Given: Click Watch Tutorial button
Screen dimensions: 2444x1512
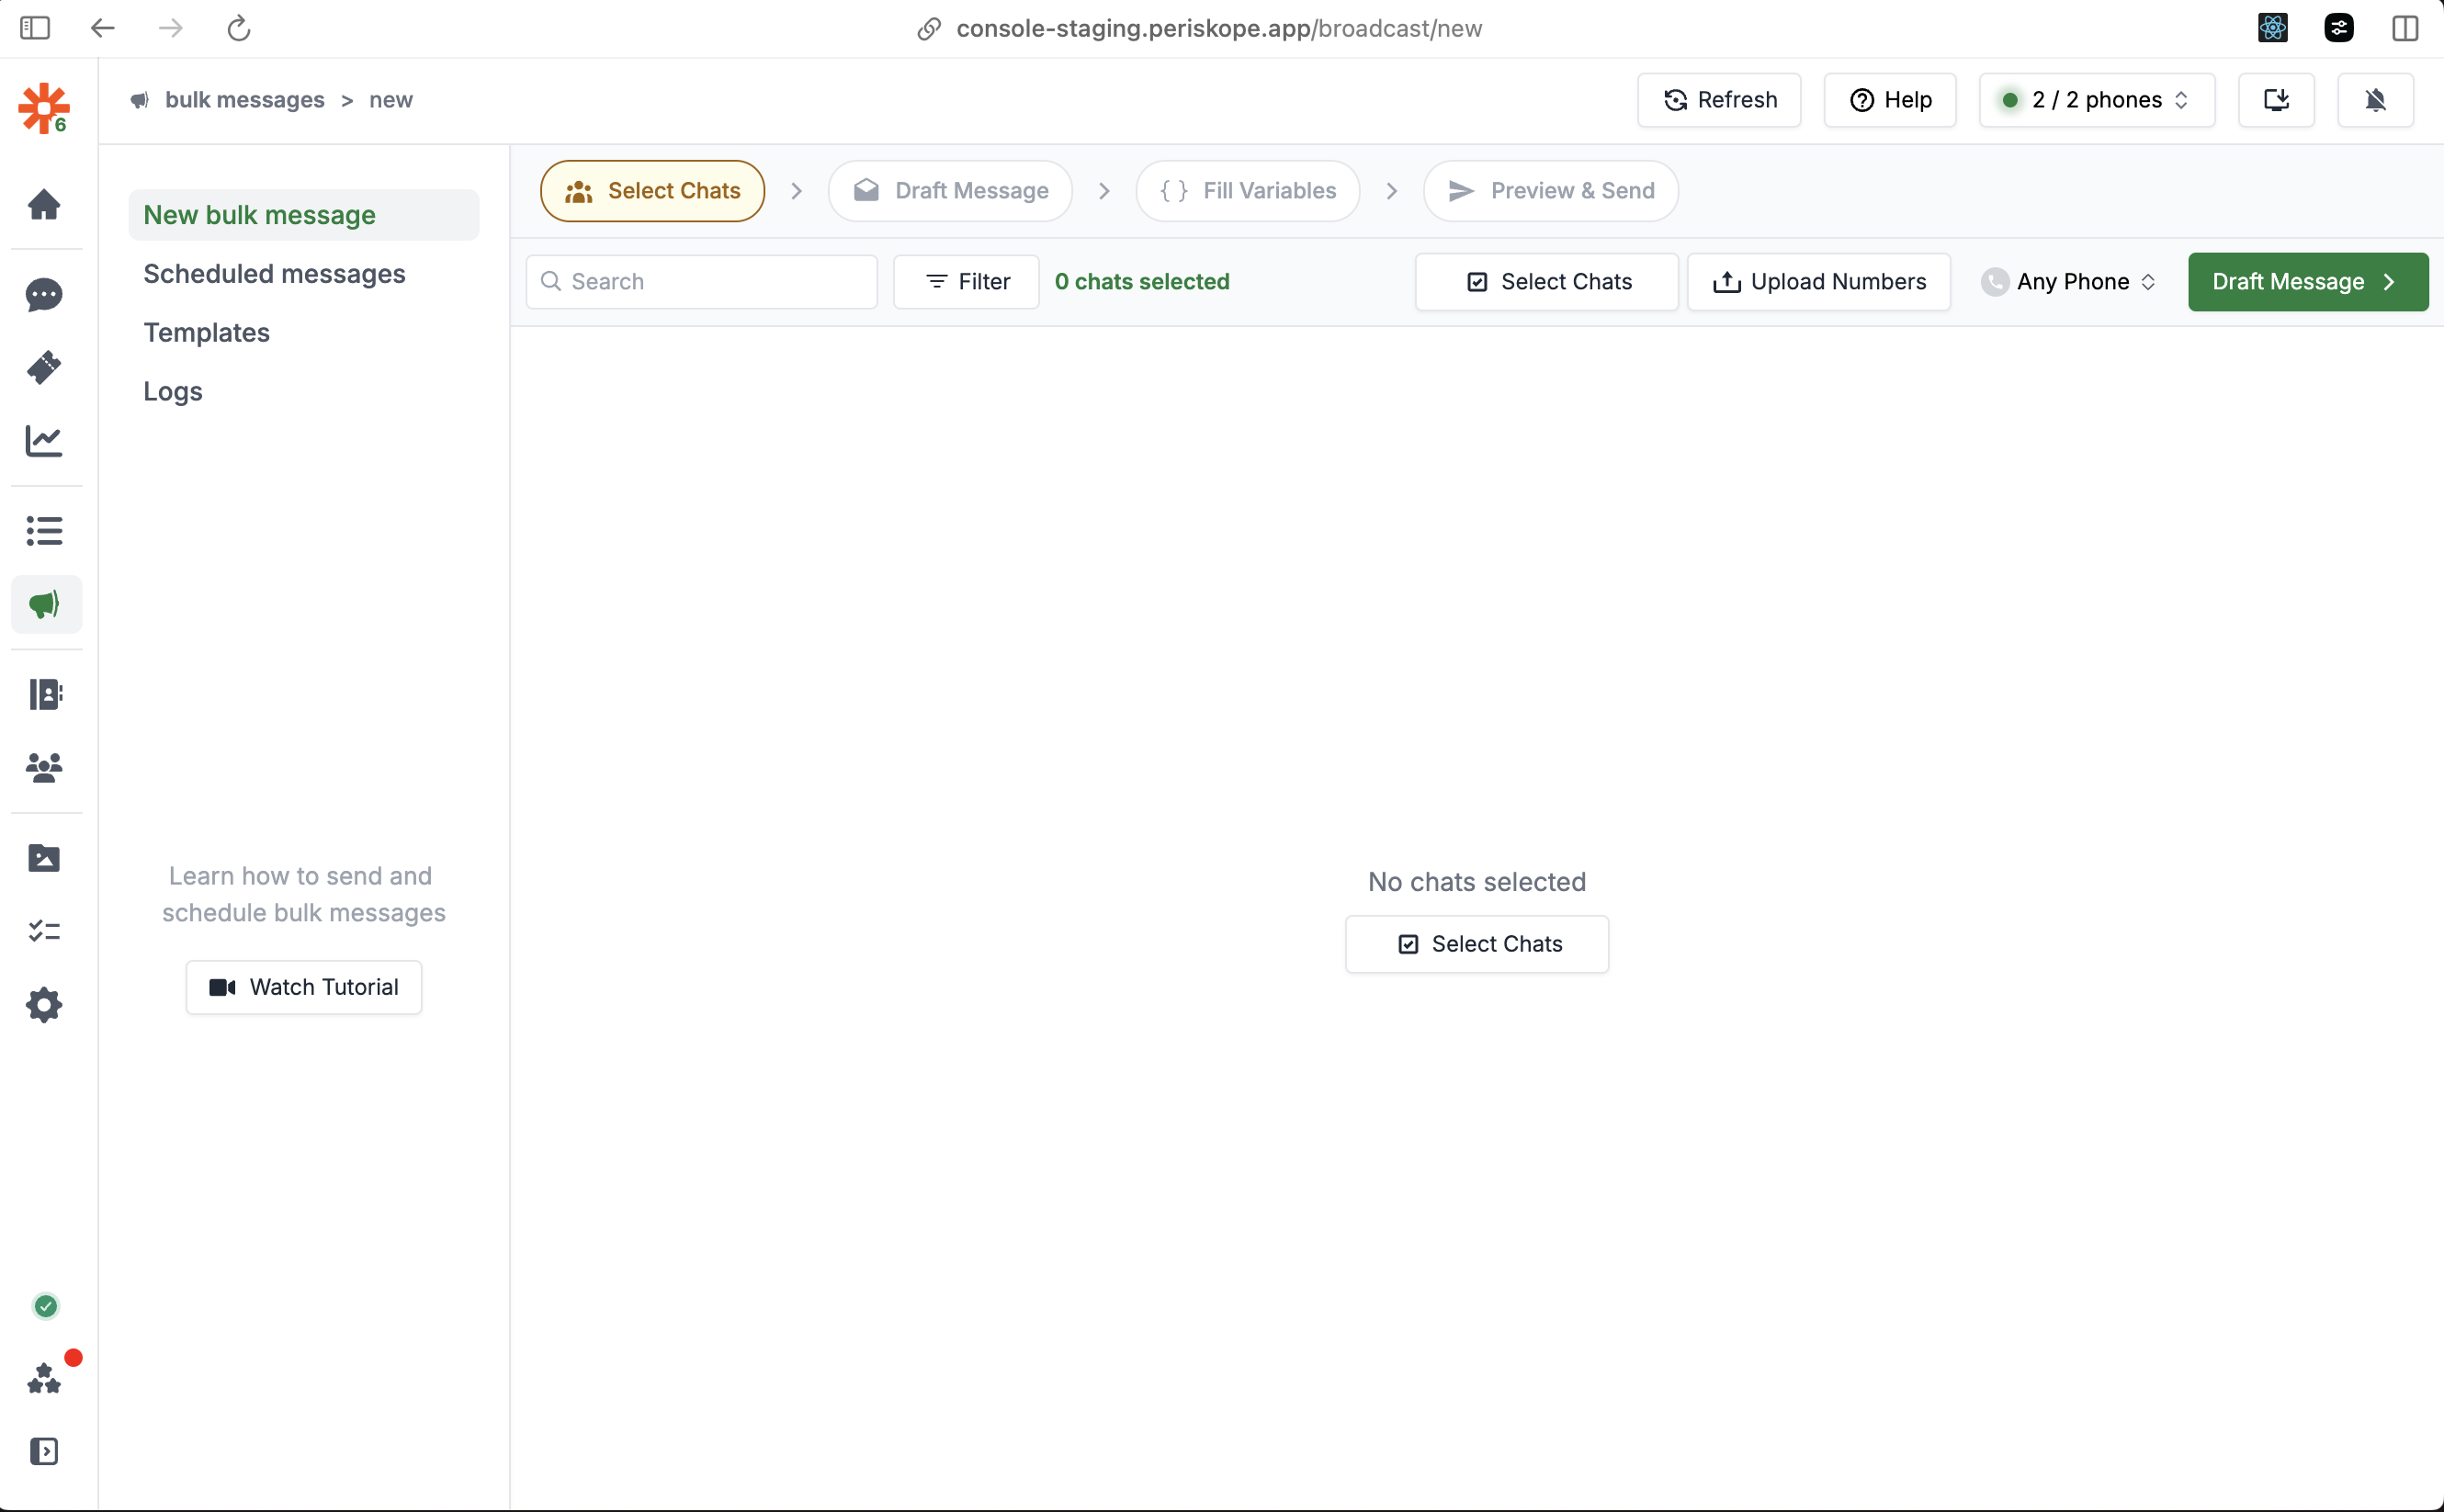Looking at the screenshot, I should pos(304,987).
